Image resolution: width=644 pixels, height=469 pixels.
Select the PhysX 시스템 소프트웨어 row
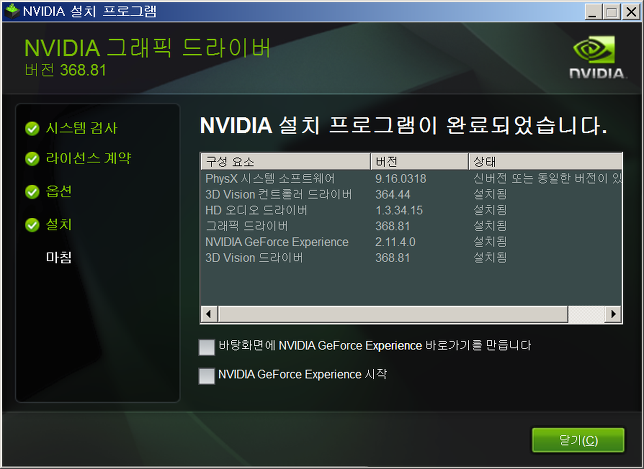click(411, 179)
